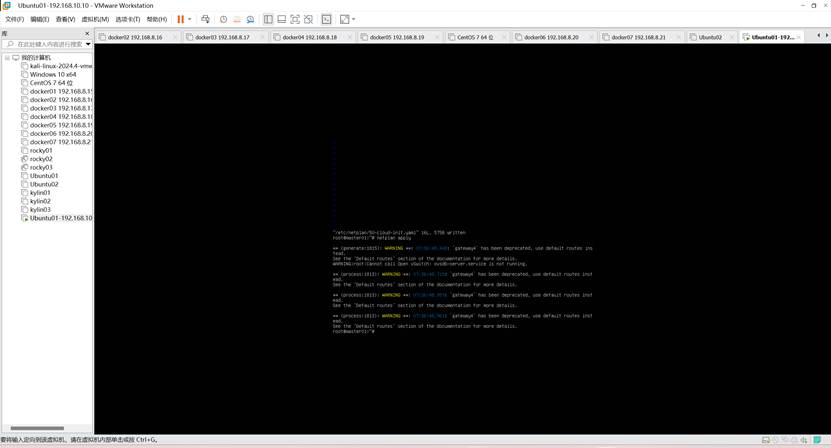Screen dimensions: 831x448
Task: Open the stretch display dropdown arrow
Action: 353,19
